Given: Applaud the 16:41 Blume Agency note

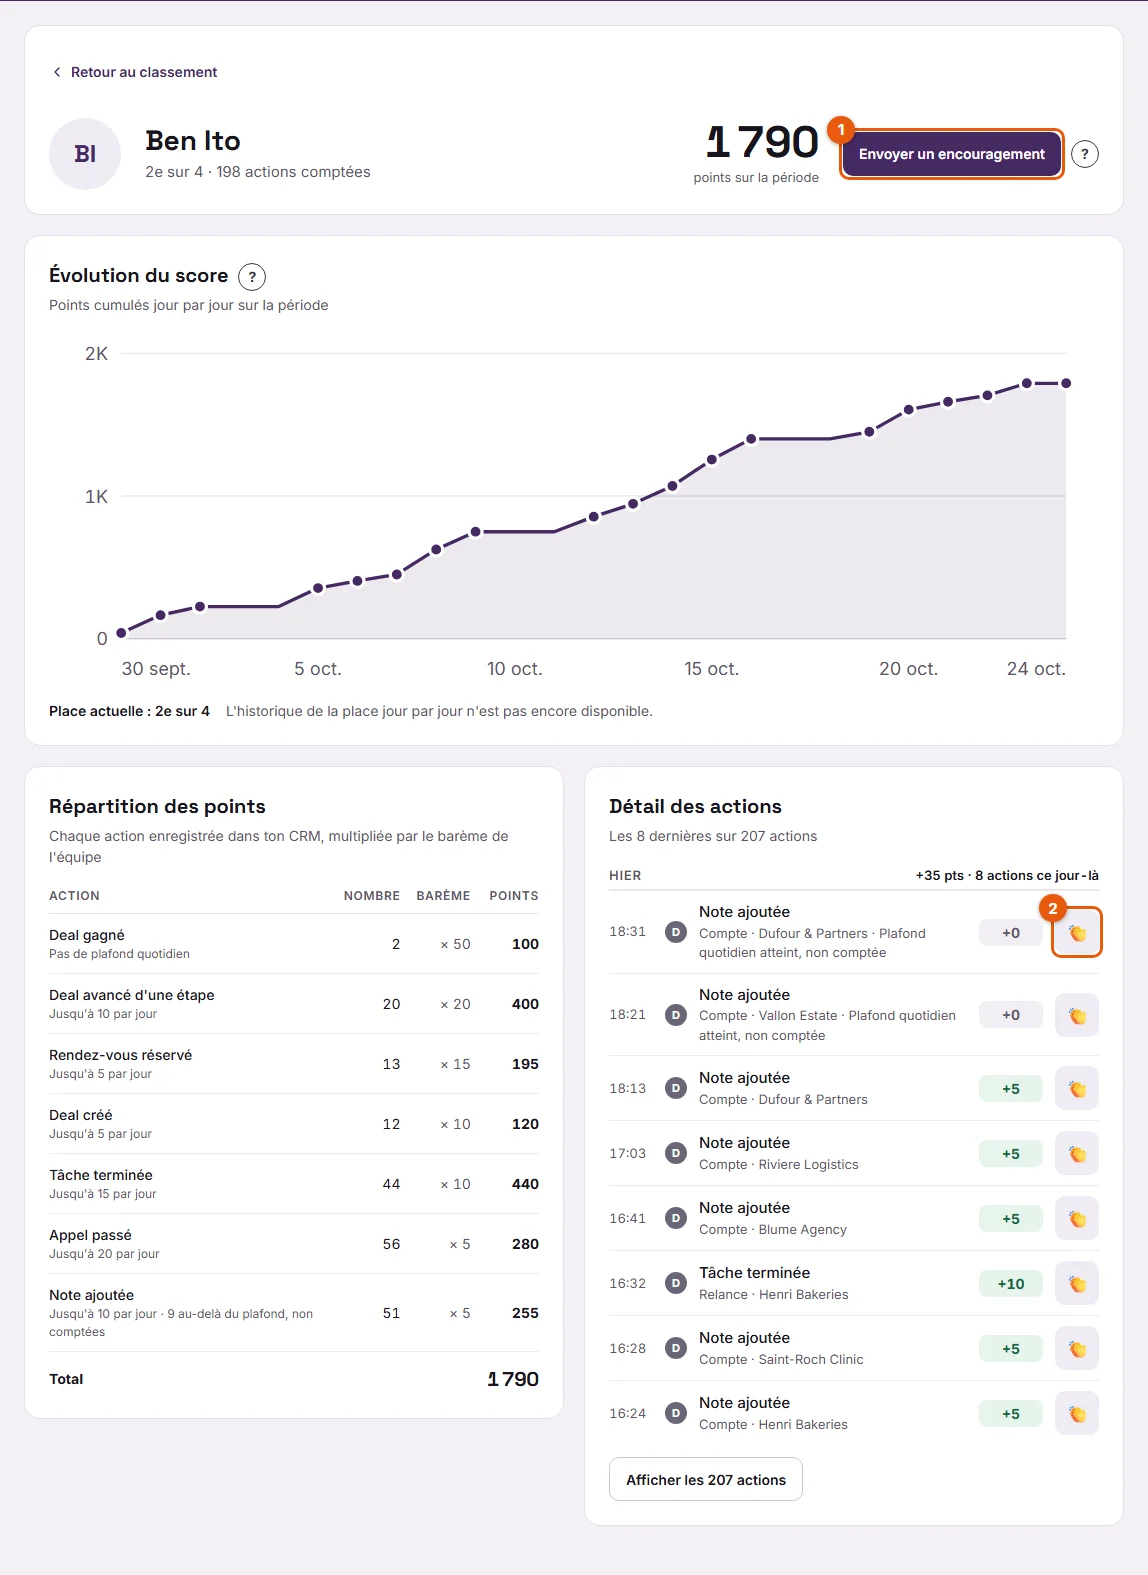Looking at the screenshot, I should click(x=1077, y=1219).
